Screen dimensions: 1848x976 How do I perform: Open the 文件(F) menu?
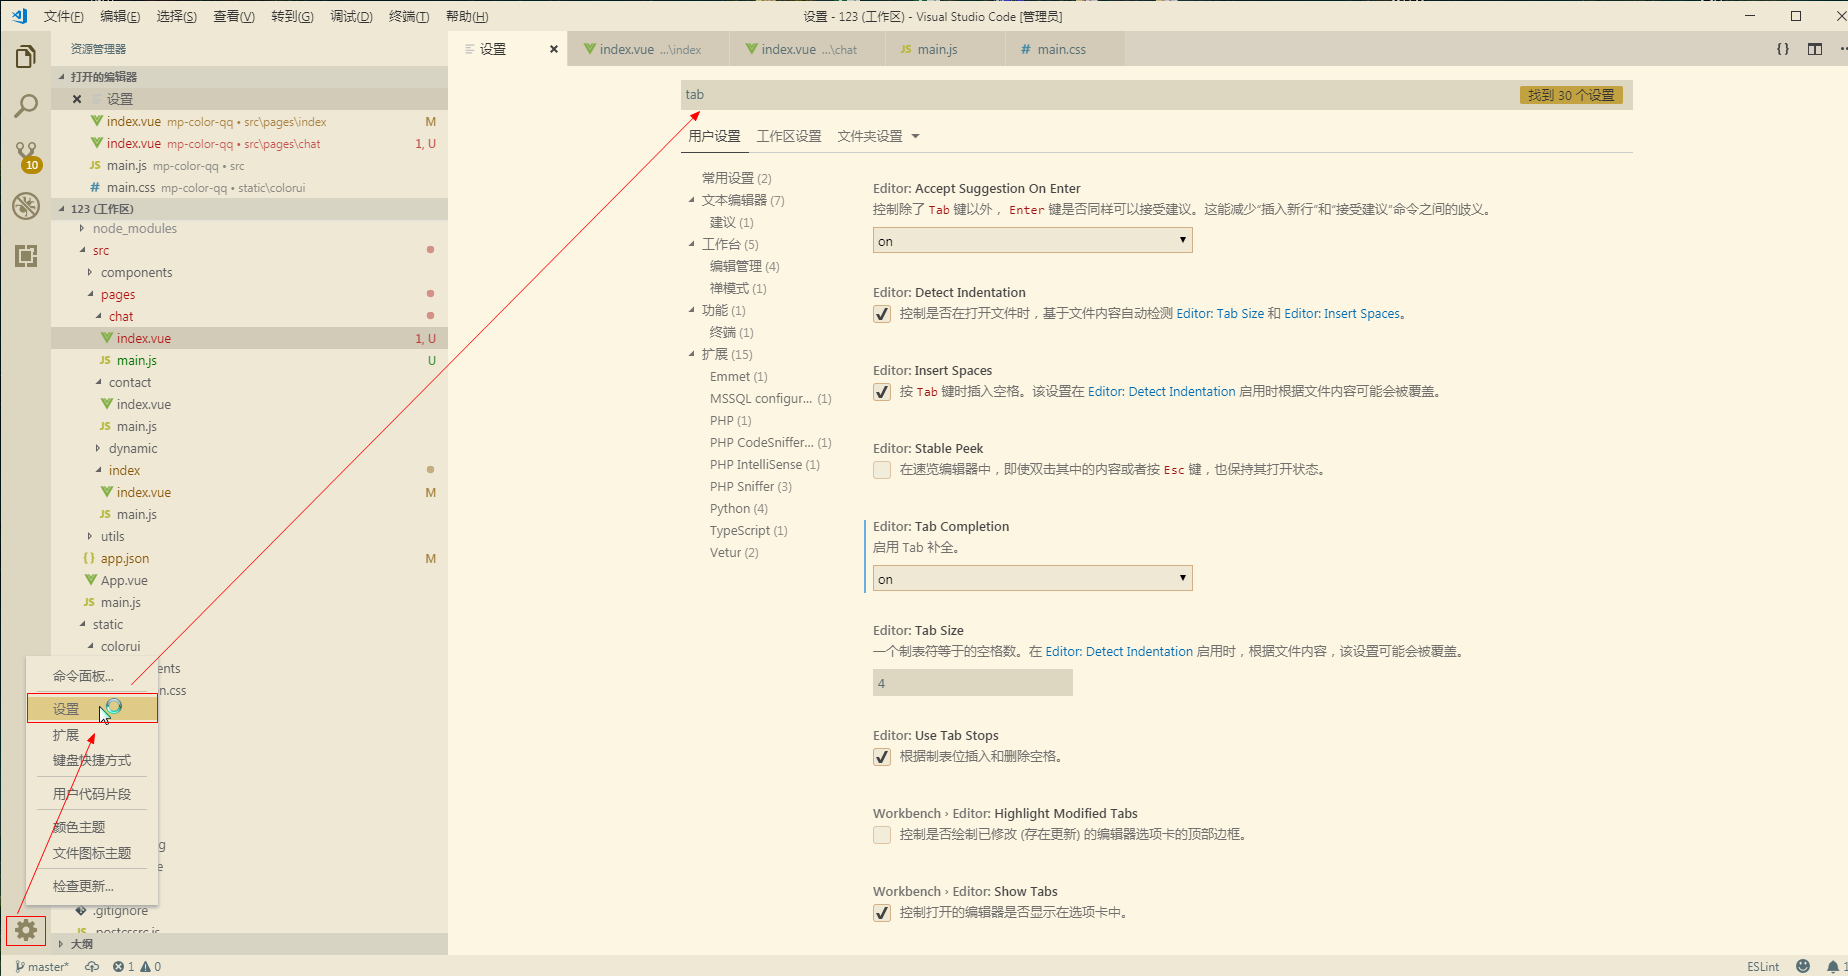click(63, 16)
